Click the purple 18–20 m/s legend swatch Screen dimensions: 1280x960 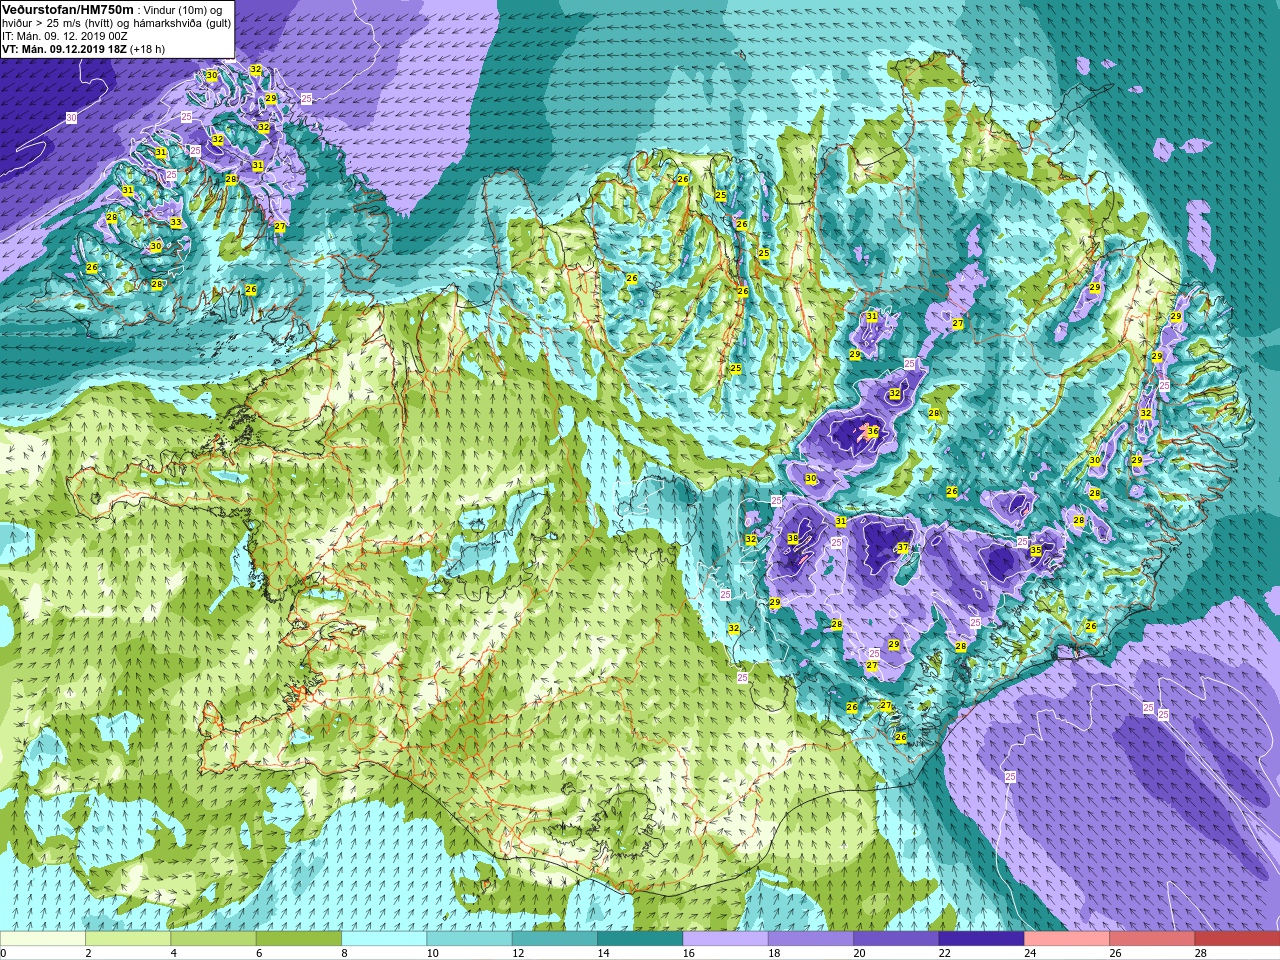[x=810, y=939]
